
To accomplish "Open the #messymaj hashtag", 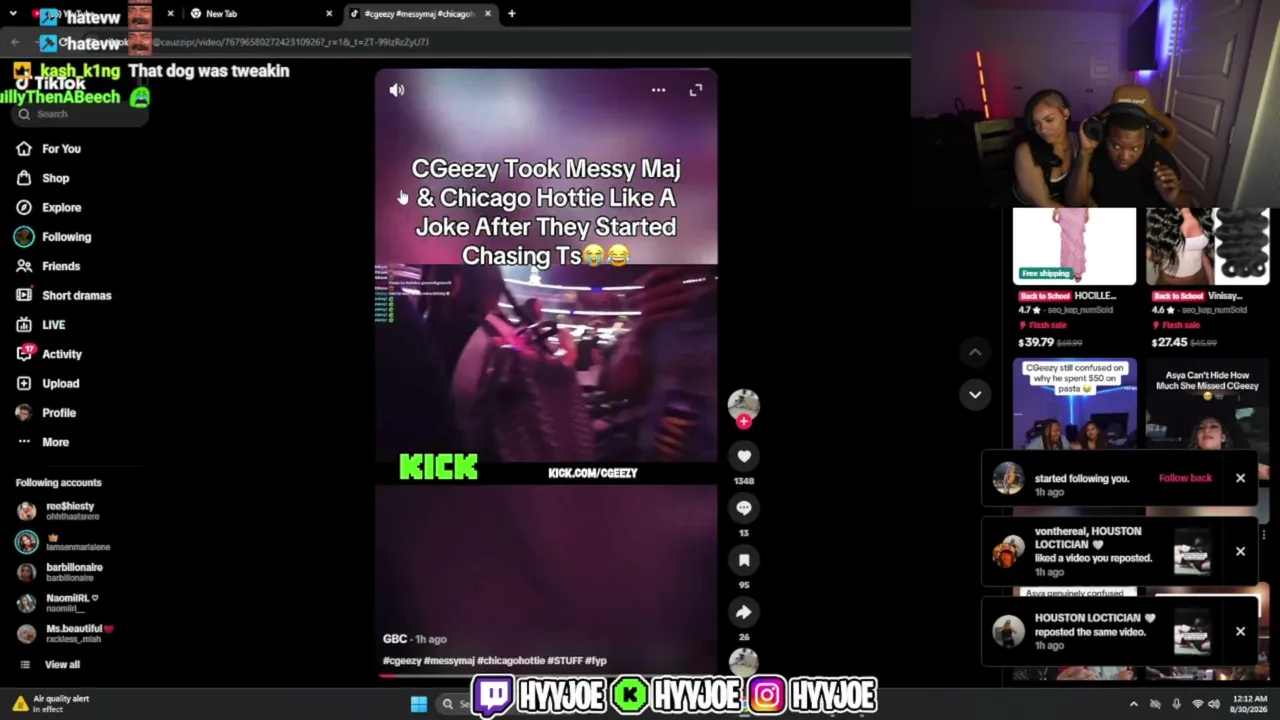I will click(x=449, y=661).
